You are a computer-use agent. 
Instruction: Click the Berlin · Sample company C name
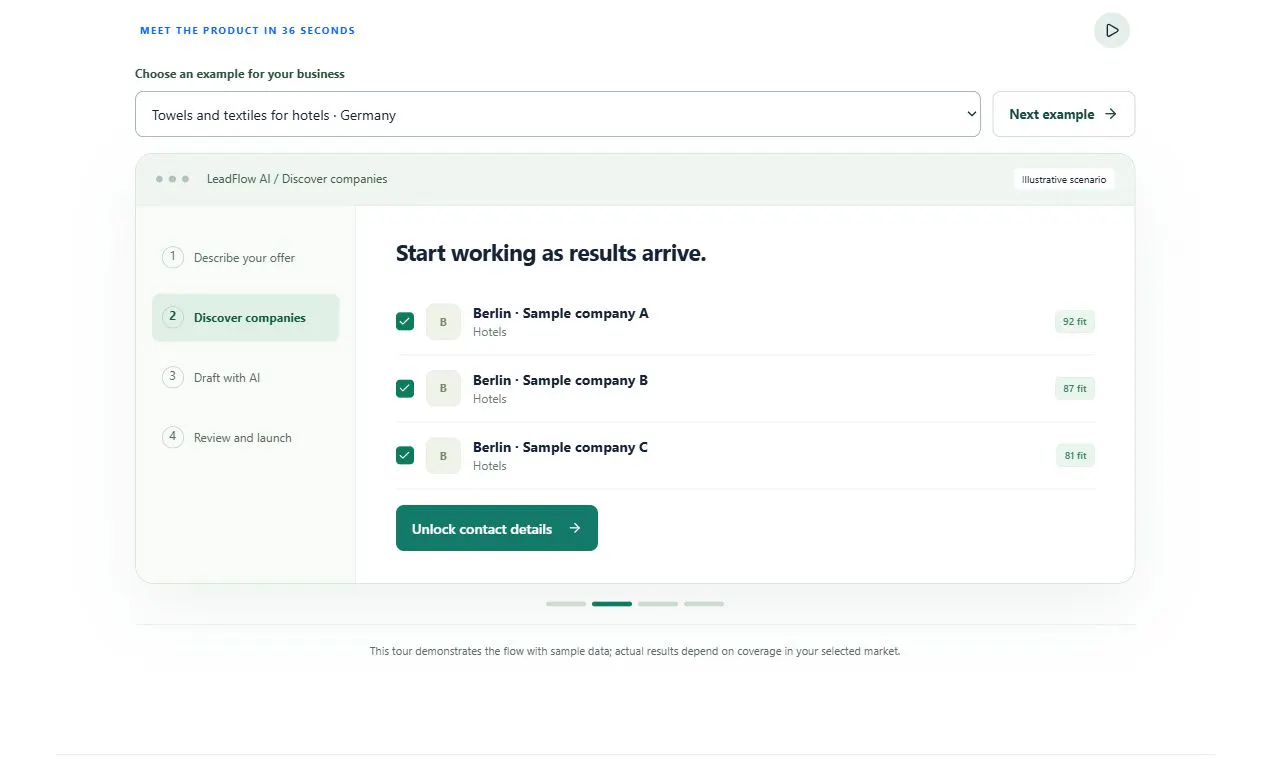pos(561,447)
